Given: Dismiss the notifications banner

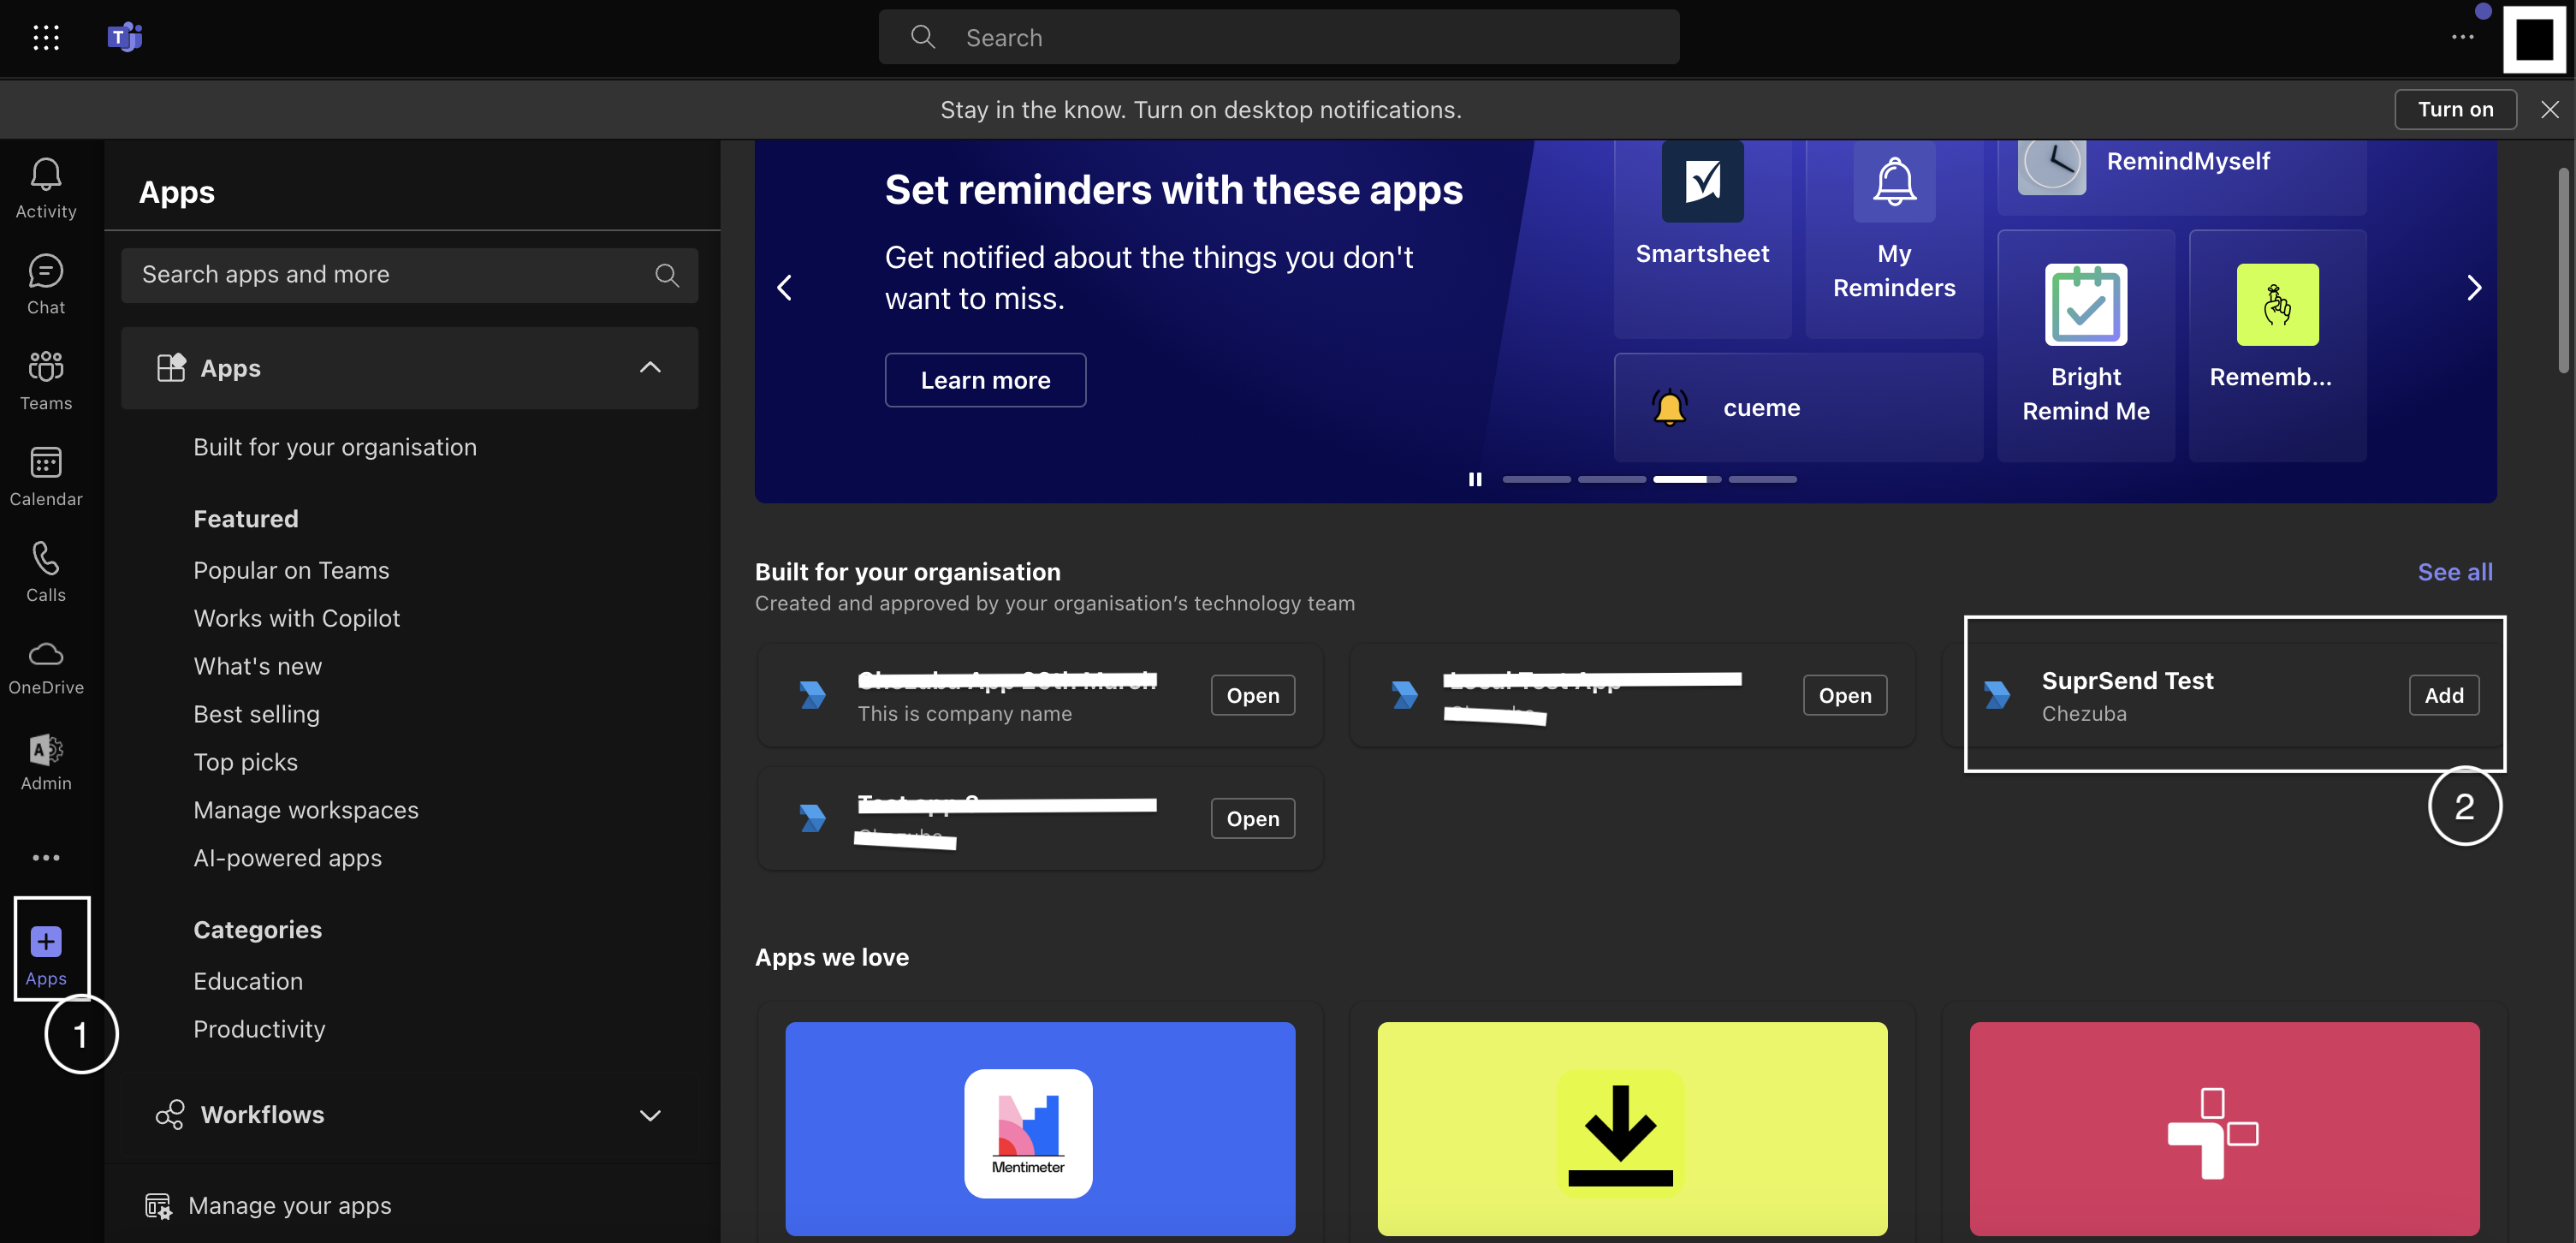Looking at the screenshot, I should 2549,109.
